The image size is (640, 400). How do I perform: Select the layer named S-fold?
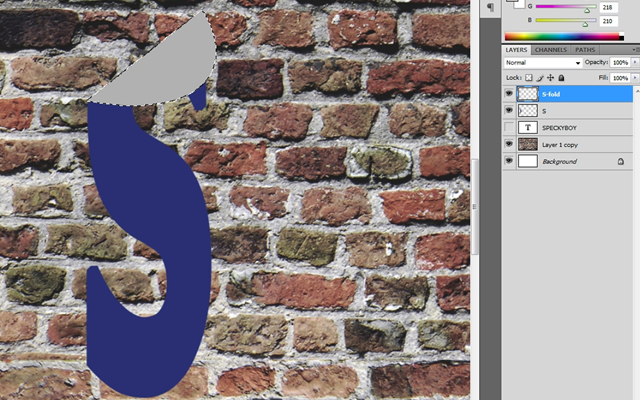[551, 94]
